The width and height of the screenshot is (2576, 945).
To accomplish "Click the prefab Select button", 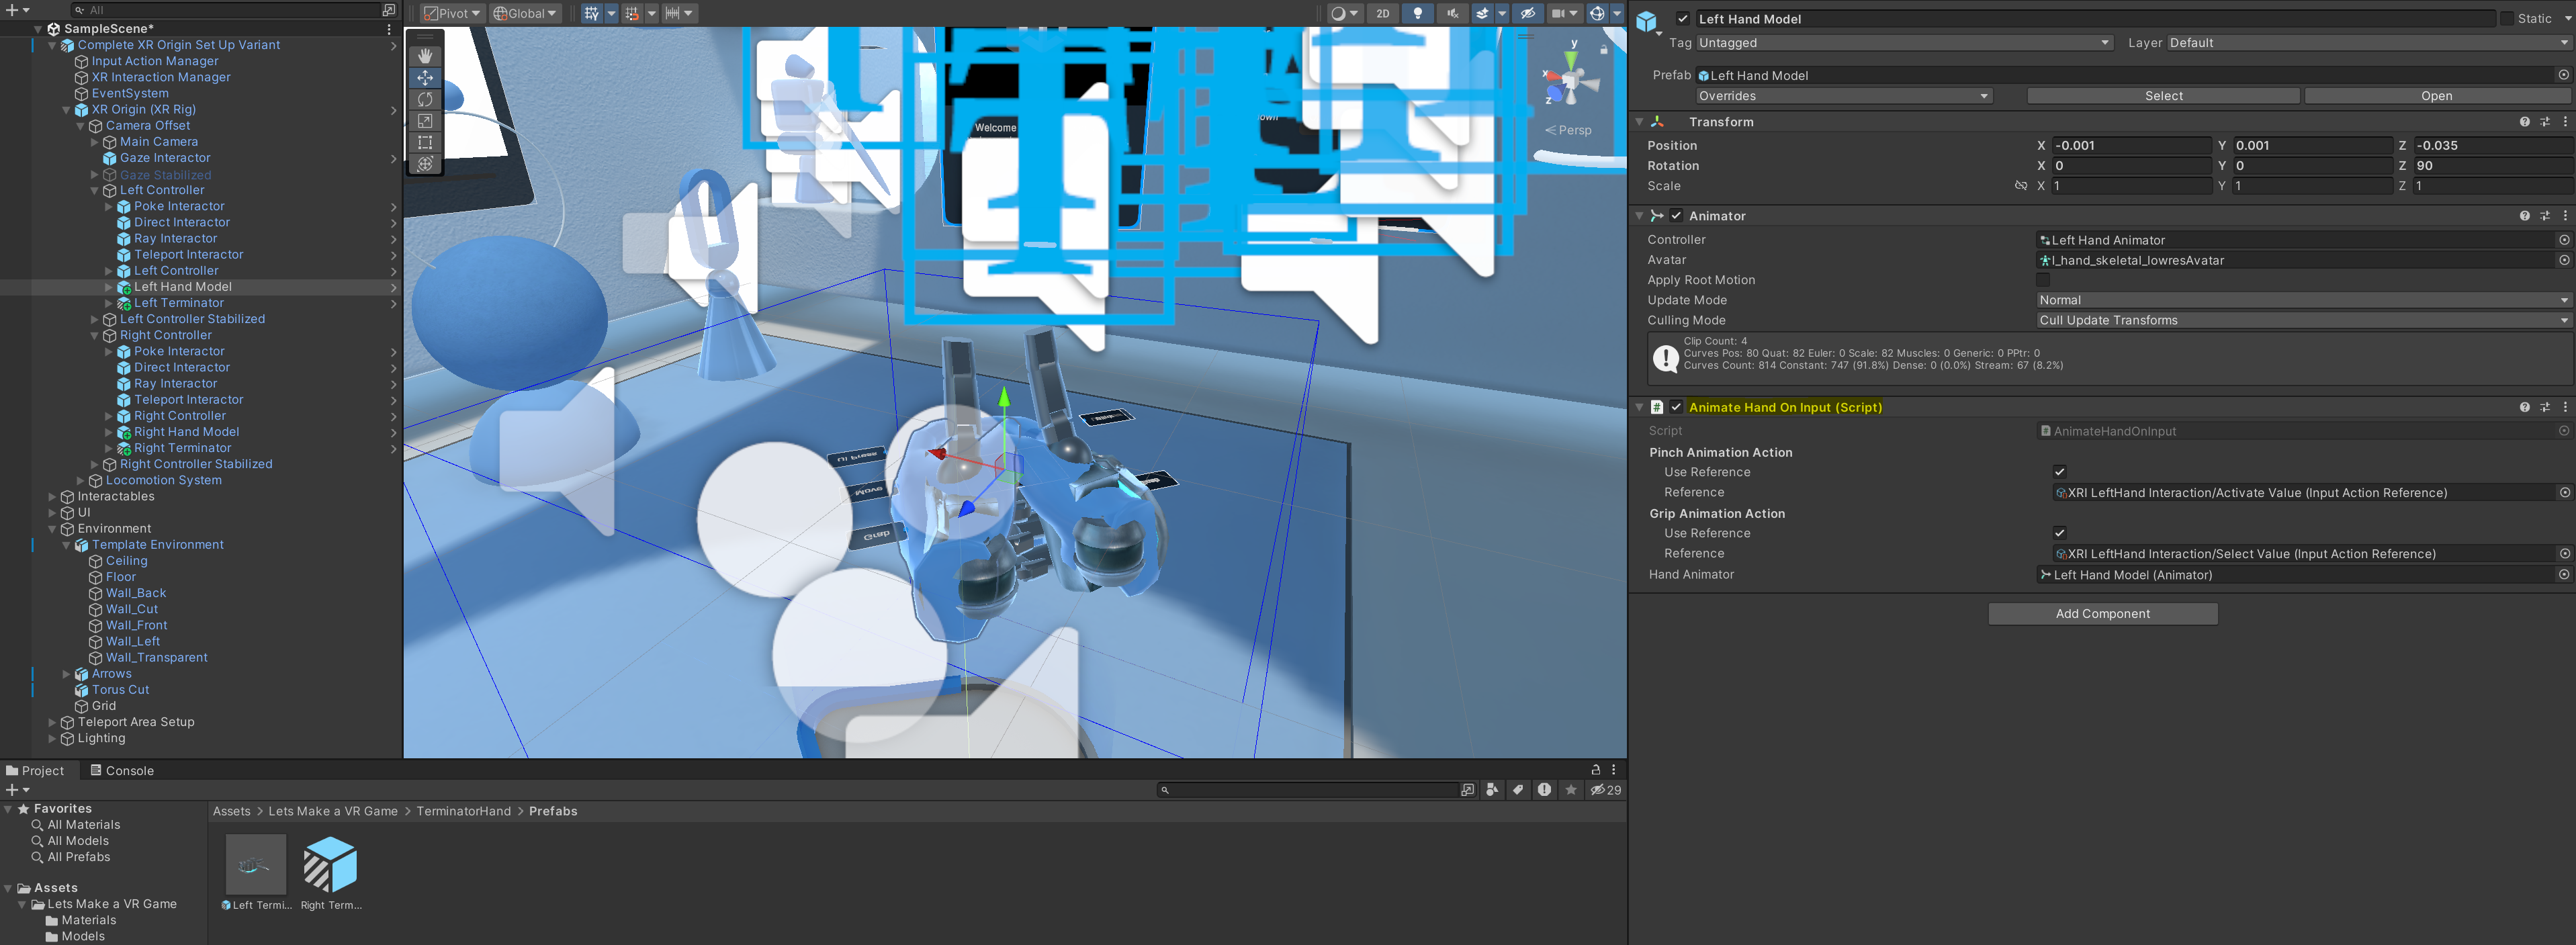I will coord(2163,96).
